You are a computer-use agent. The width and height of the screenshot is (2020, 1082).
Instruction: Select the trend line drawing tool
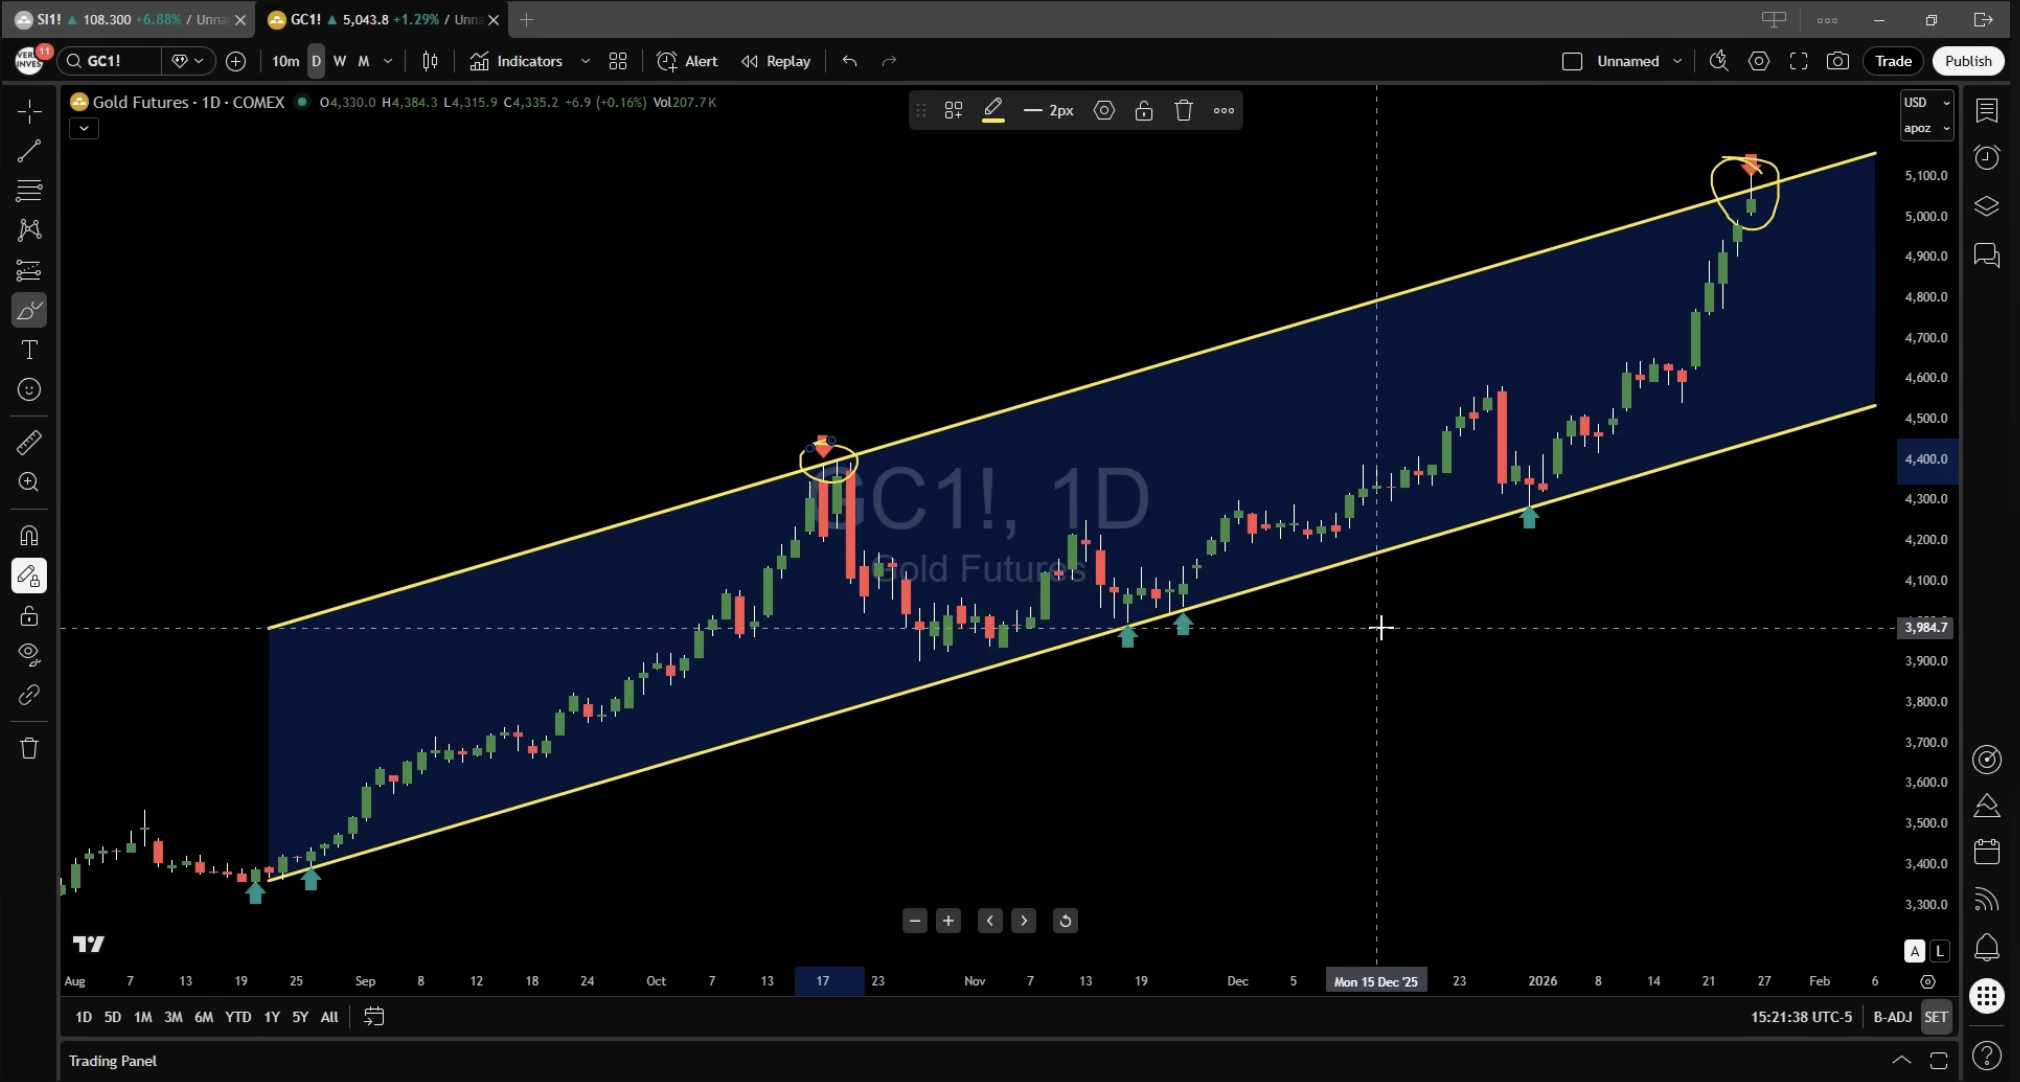coord(29,150)
